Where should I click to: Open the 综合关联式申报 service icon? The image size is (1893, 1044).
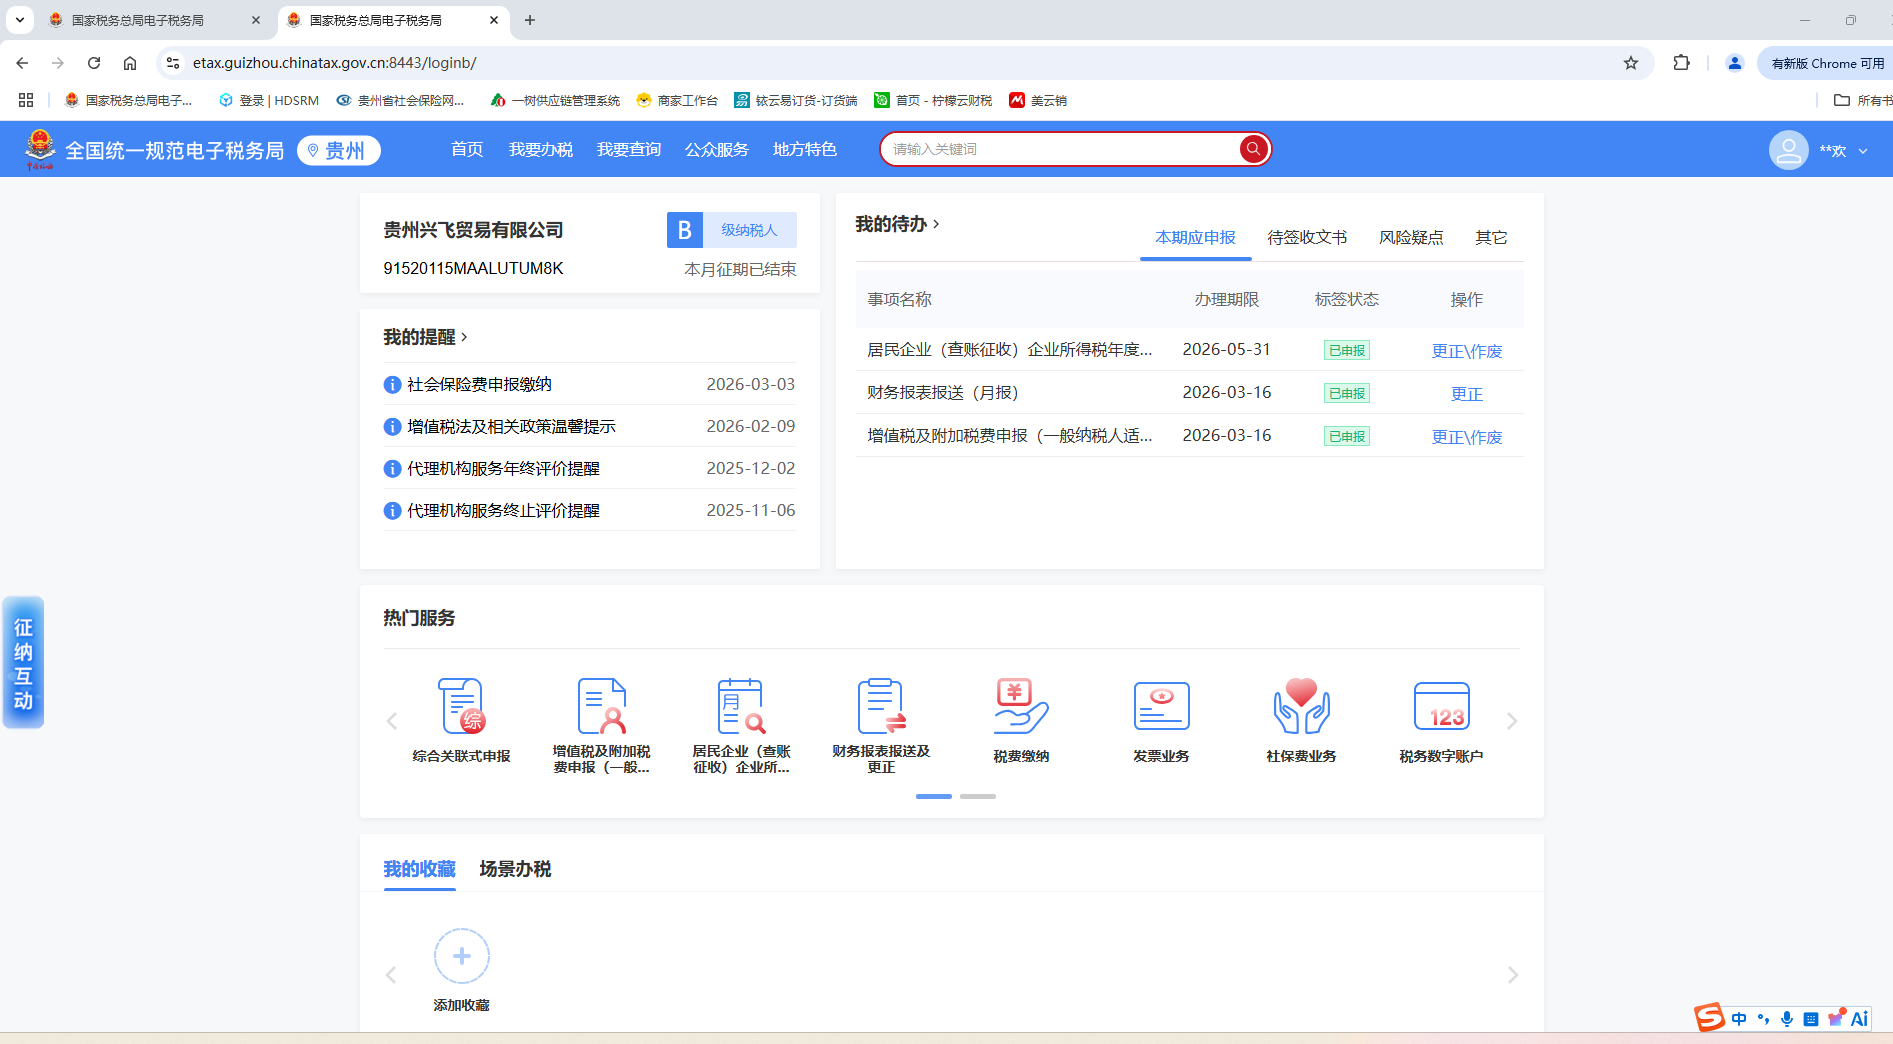tap(461, 708)
